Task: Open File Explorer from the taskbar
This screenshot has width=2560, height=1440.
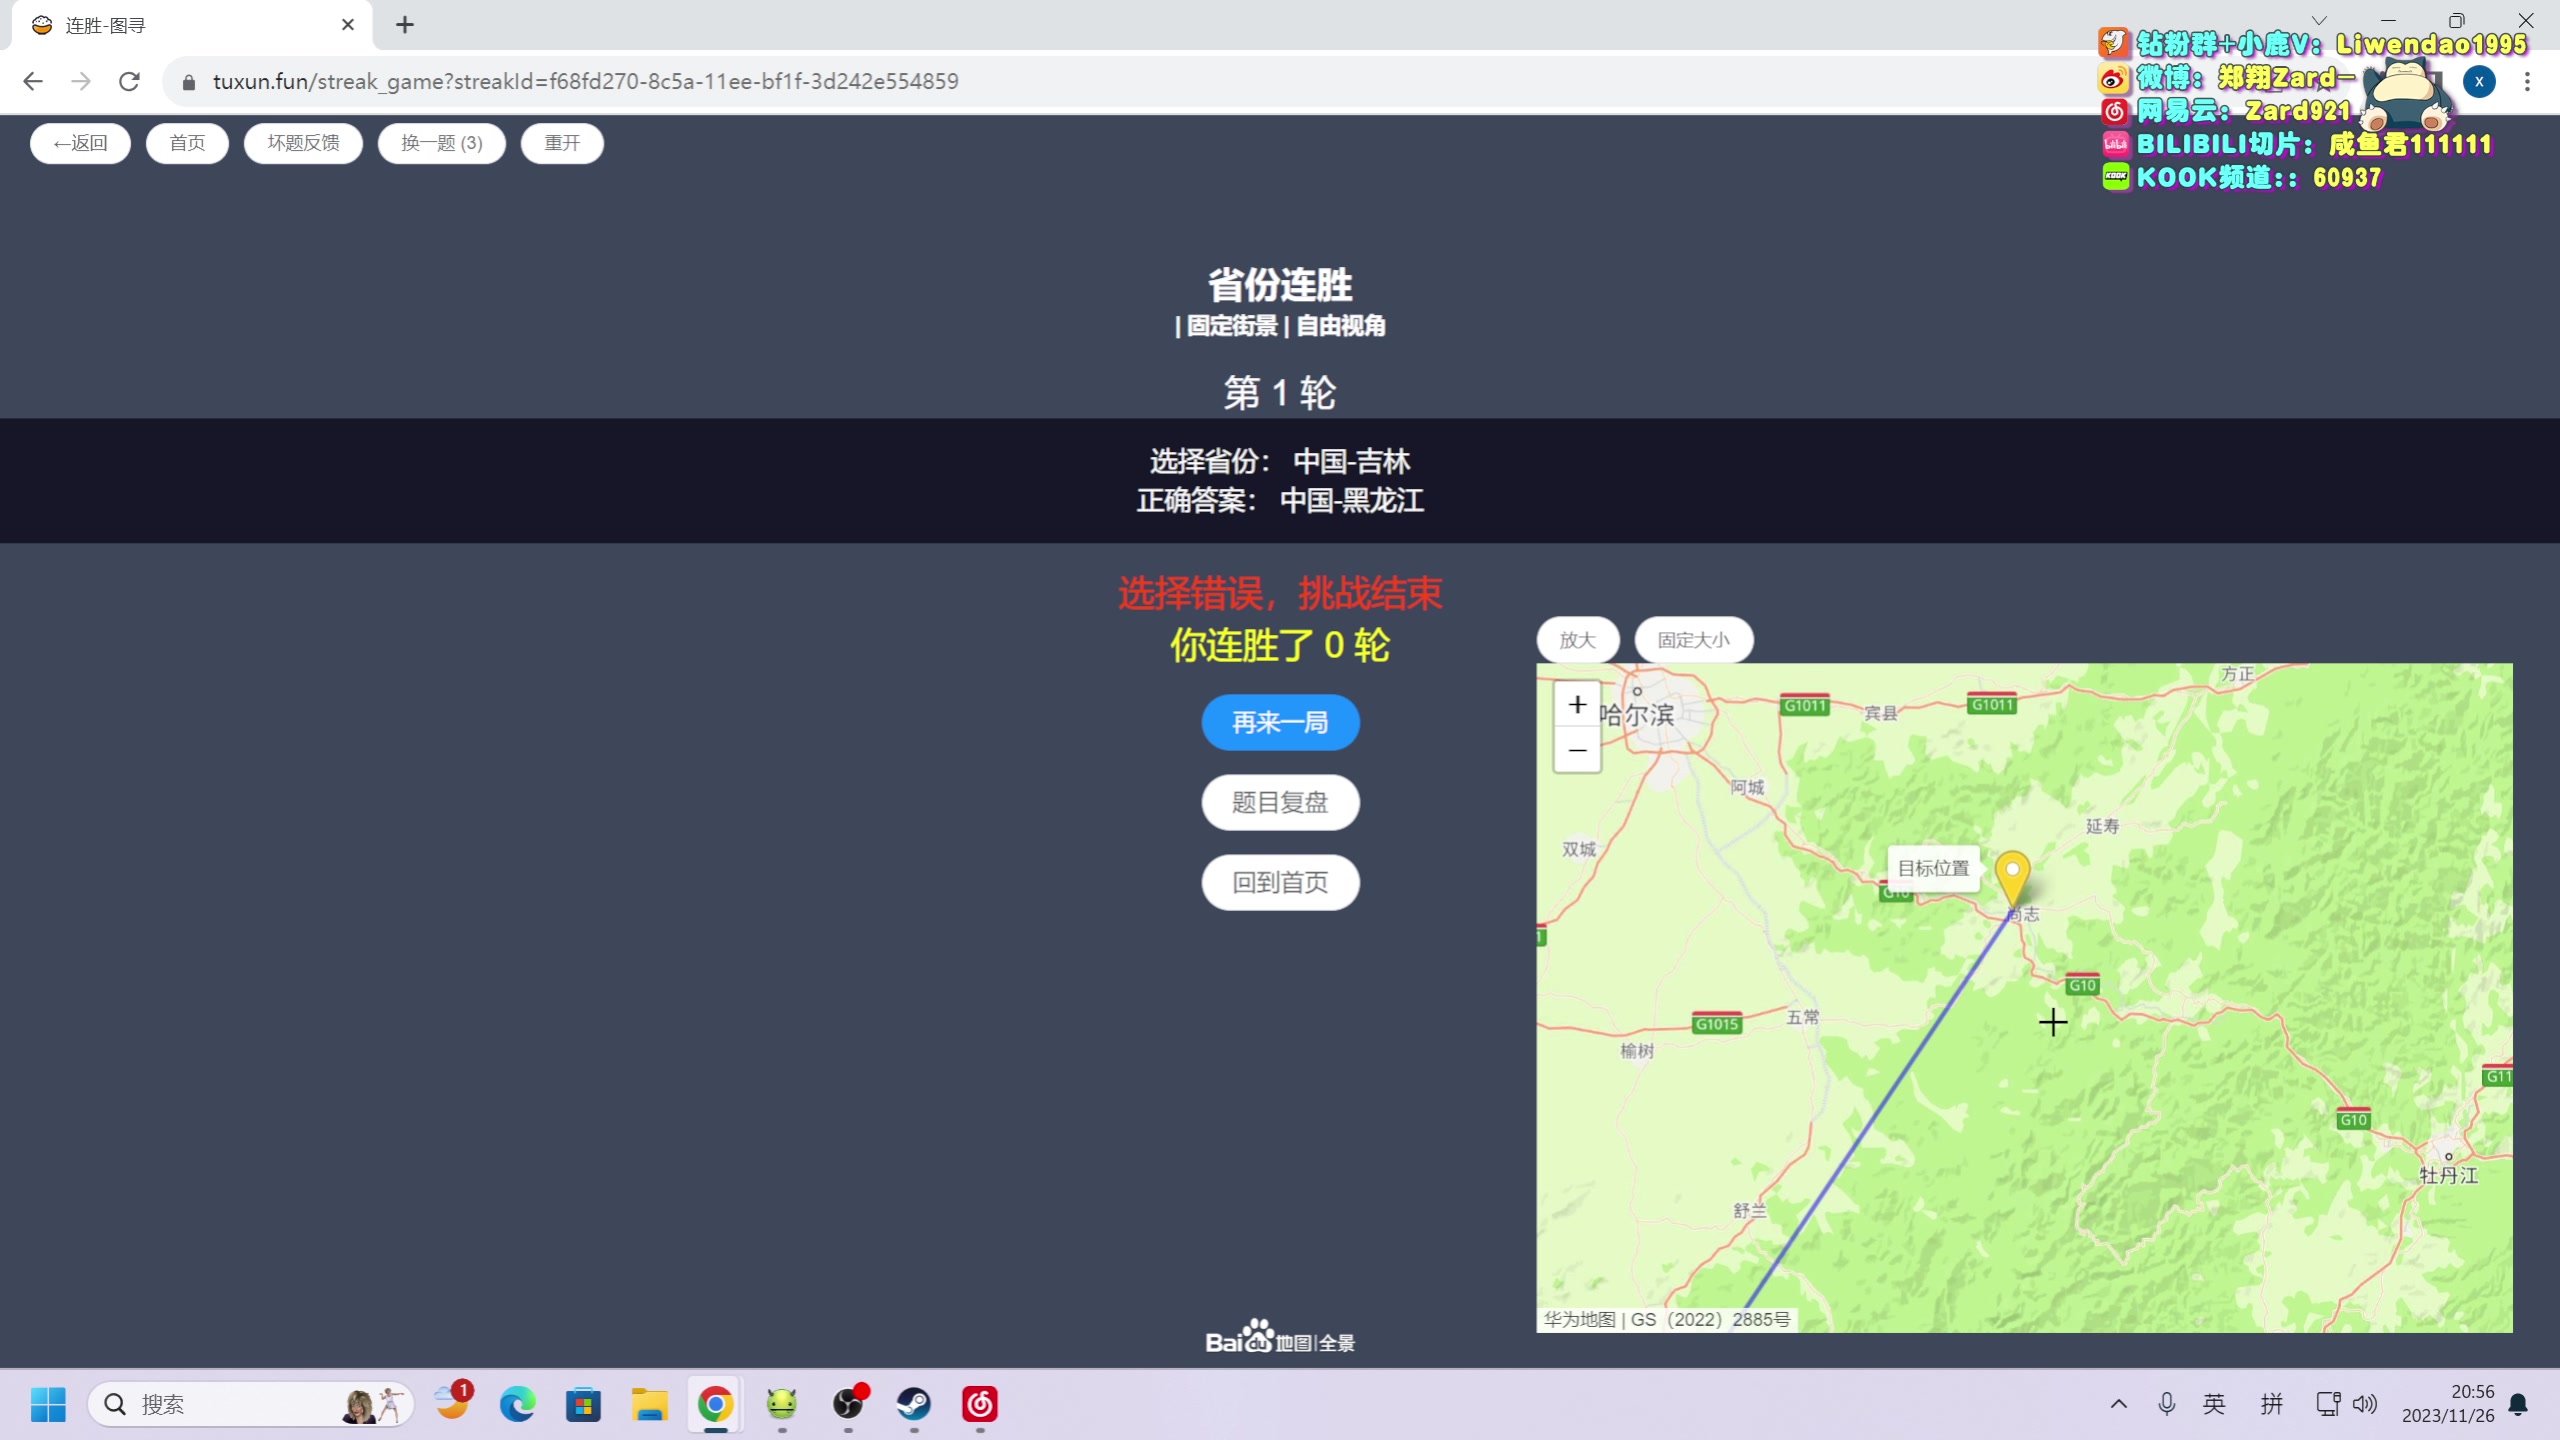Action: 649,1404
